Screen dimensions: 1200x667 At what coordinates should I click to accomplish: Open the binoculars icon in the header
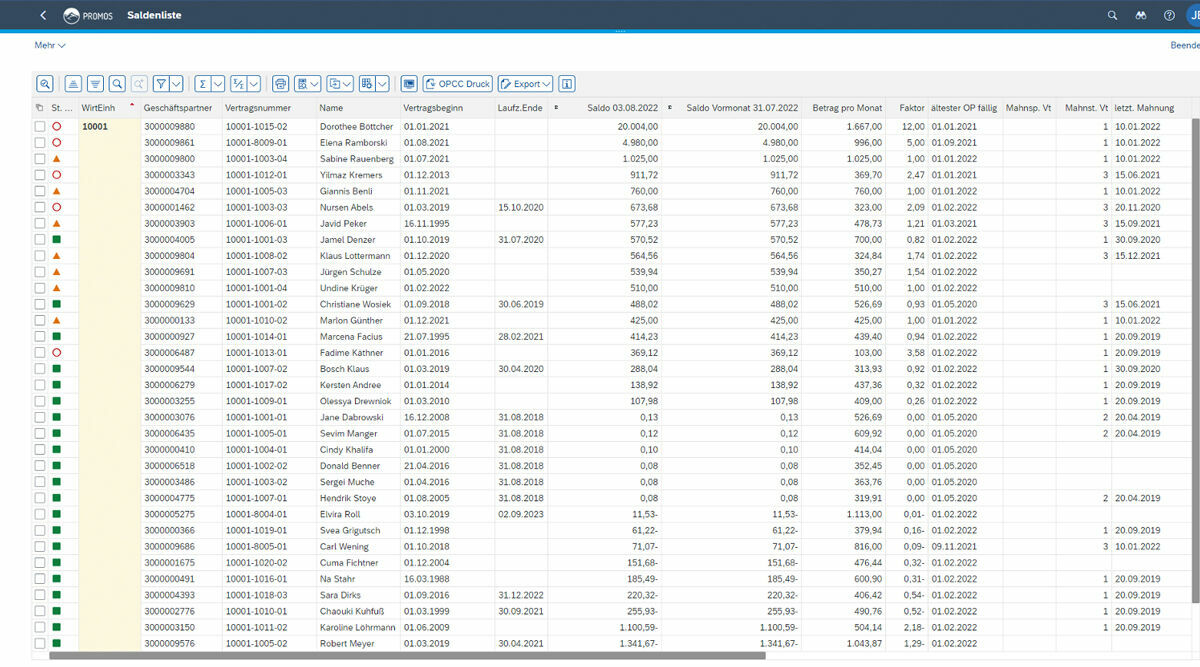coord(1141,15)
